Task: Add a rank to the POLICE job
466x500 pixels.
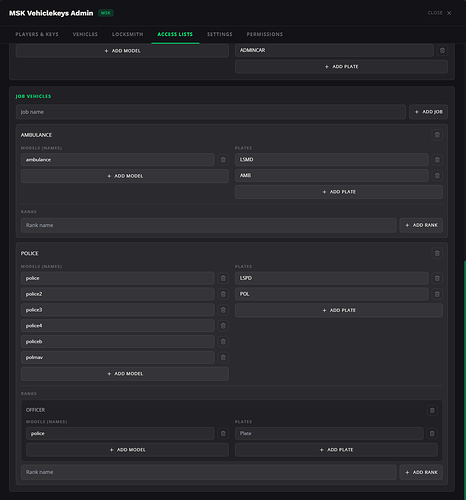Action: [x=421, y=472]
